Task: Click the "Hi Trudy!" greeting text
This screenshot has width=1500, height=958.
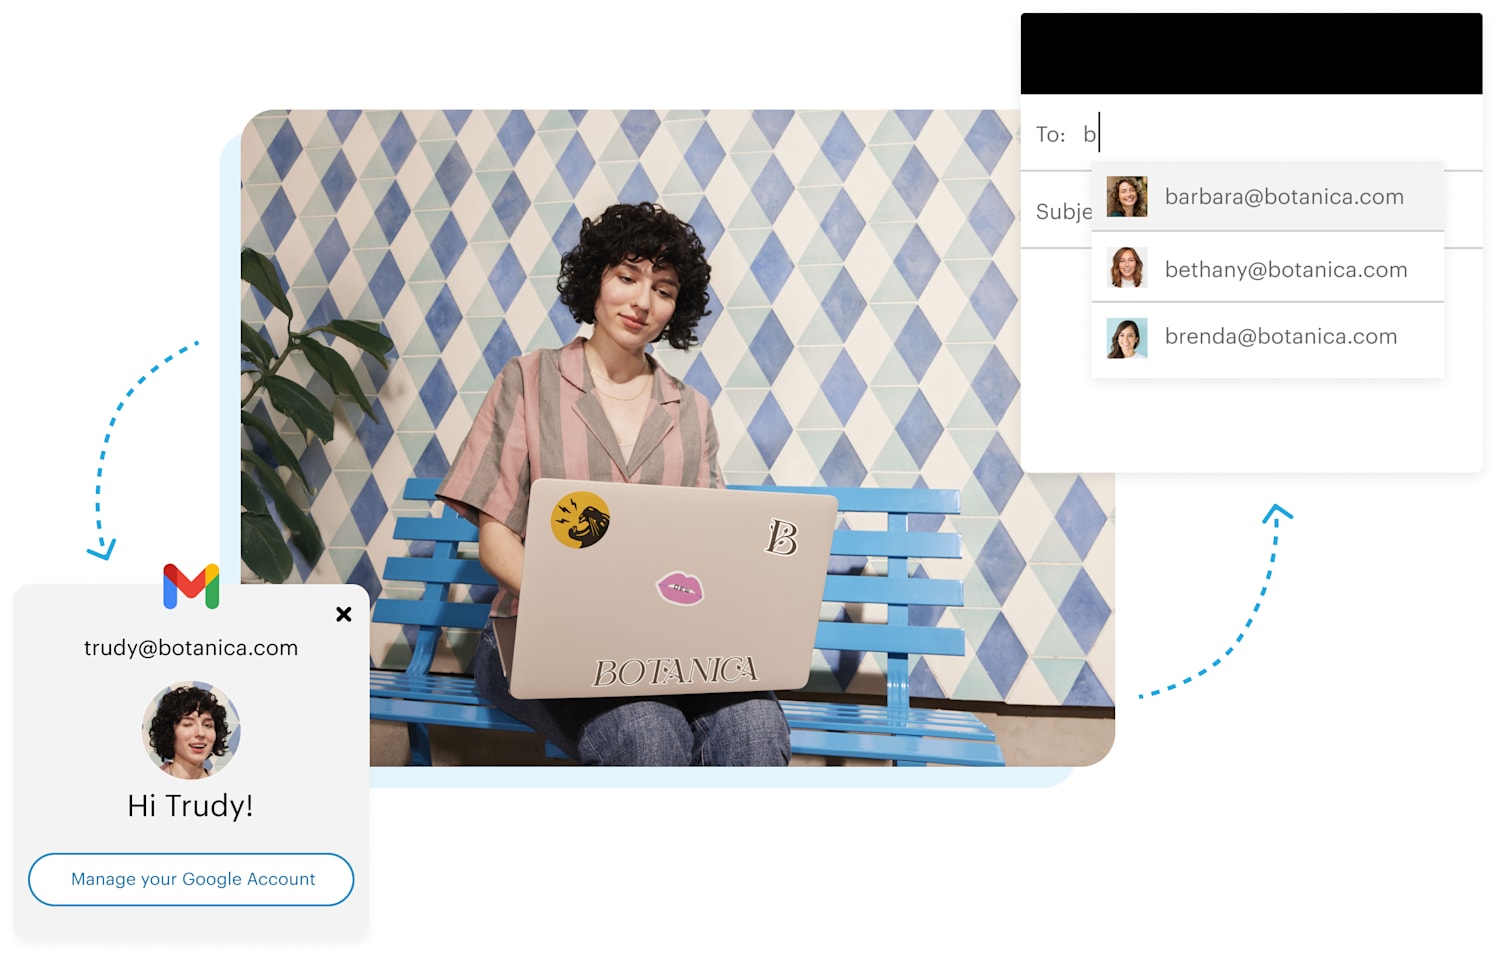Action: [x=191, y=804]
